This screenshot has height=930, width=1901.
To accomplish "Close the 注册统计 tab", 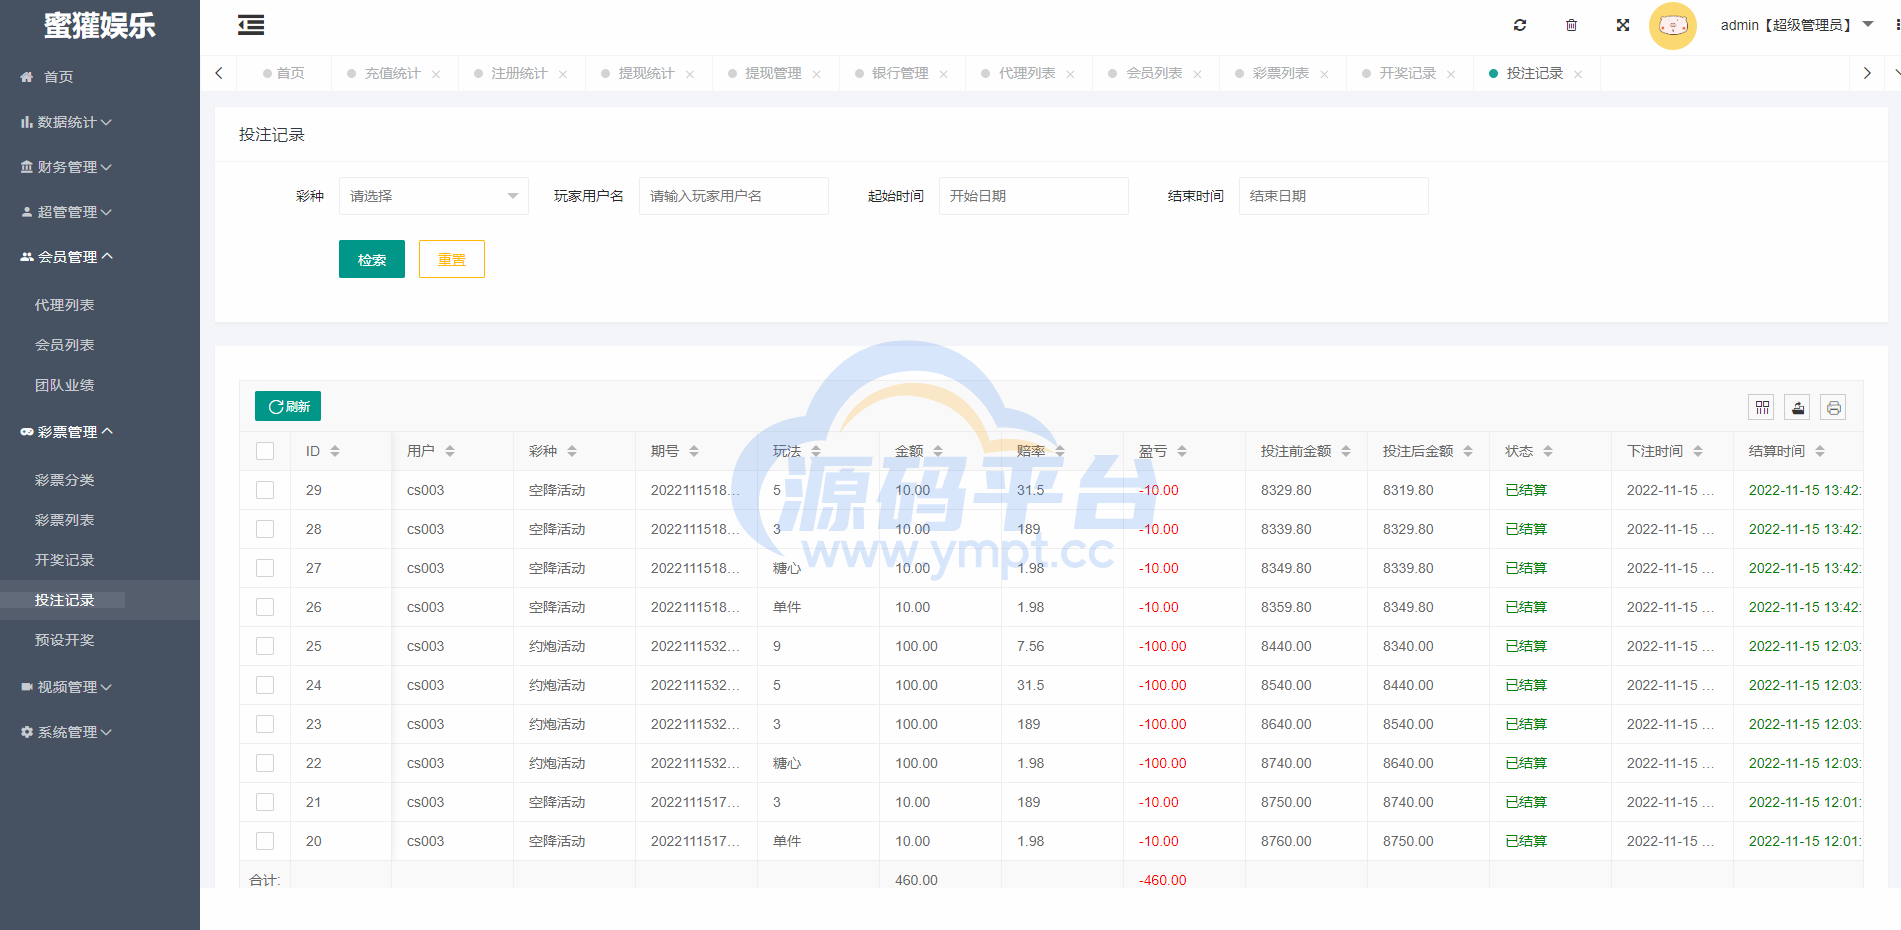I will coord(563,74).
